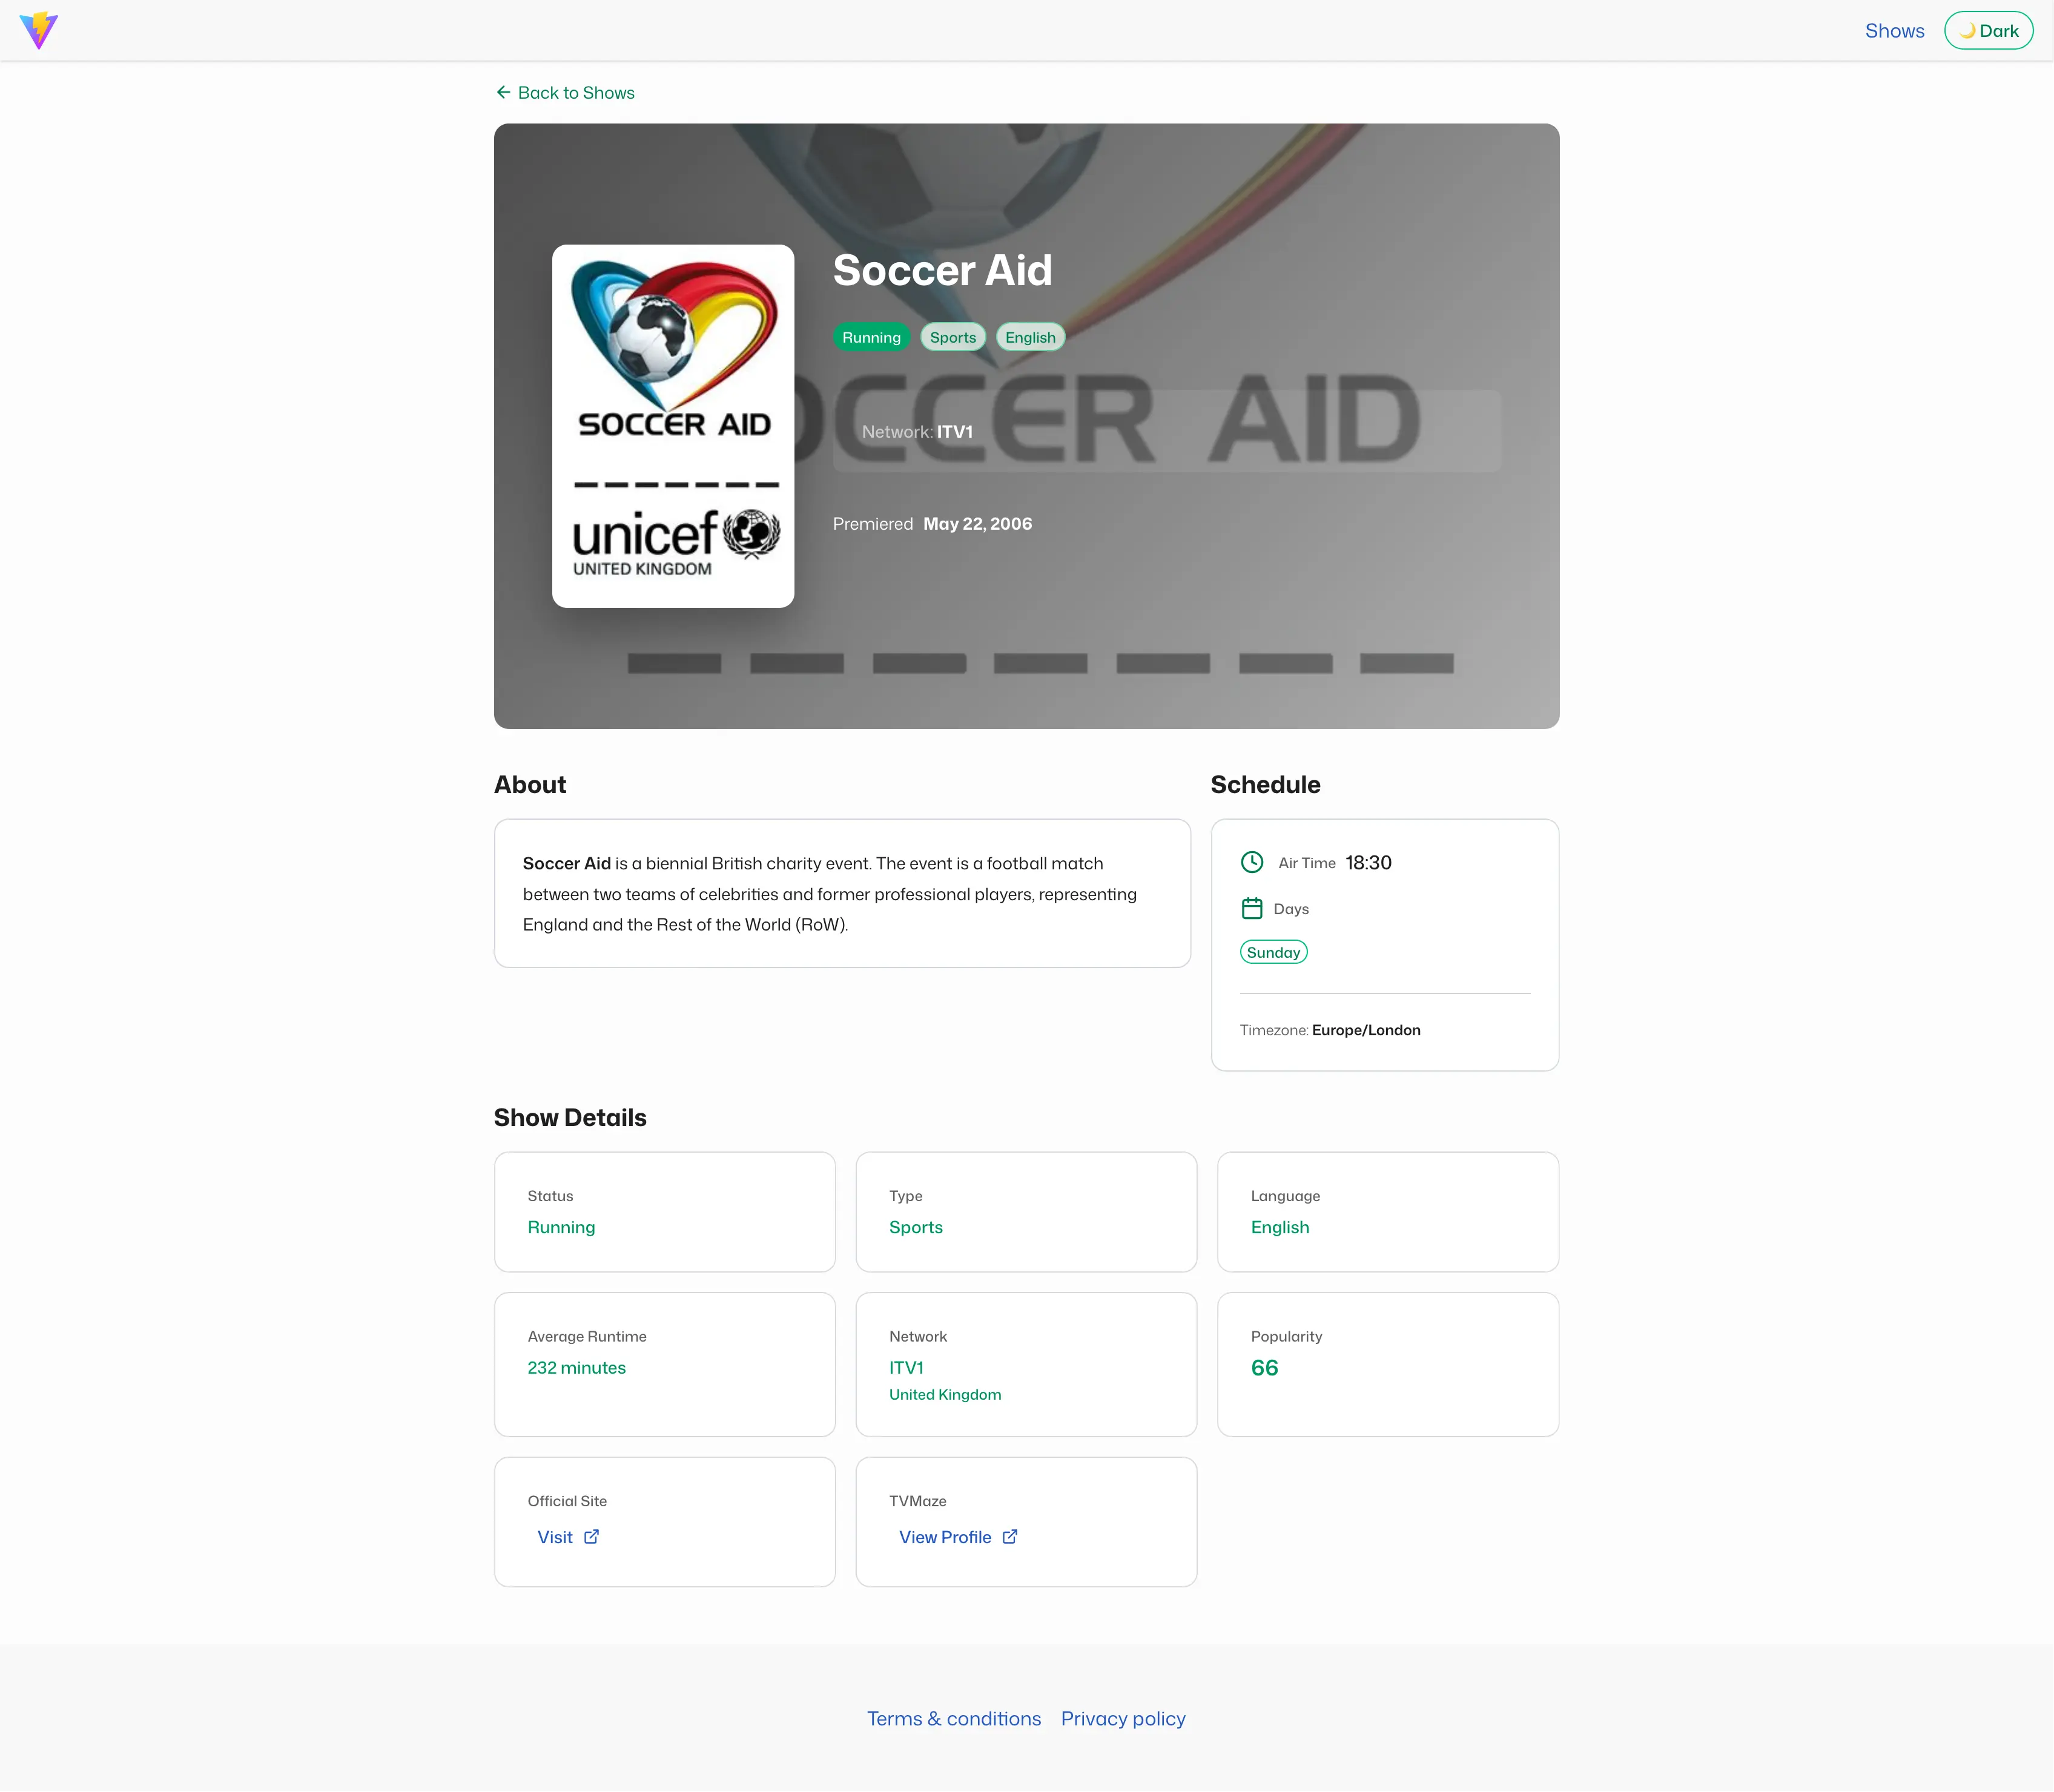Click the English language badge
The width and height of the screenshot is (2054, 1792).
click(1030, 337)
